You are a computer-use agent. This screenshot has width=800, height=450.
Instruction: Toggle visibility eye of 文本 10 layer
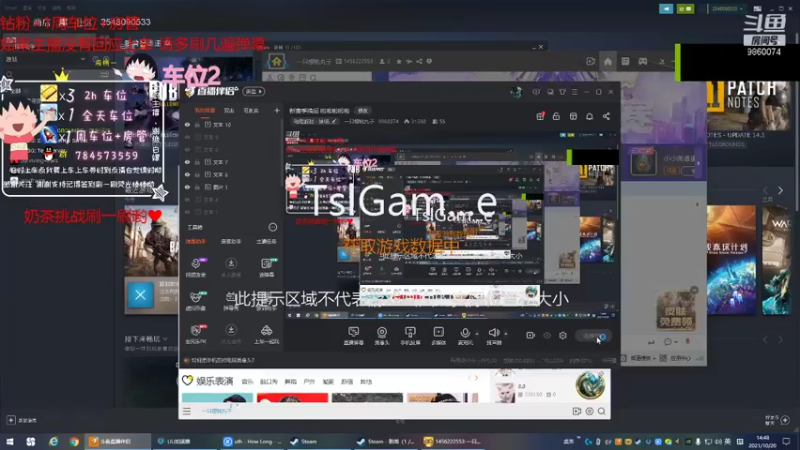click(187, 124)
